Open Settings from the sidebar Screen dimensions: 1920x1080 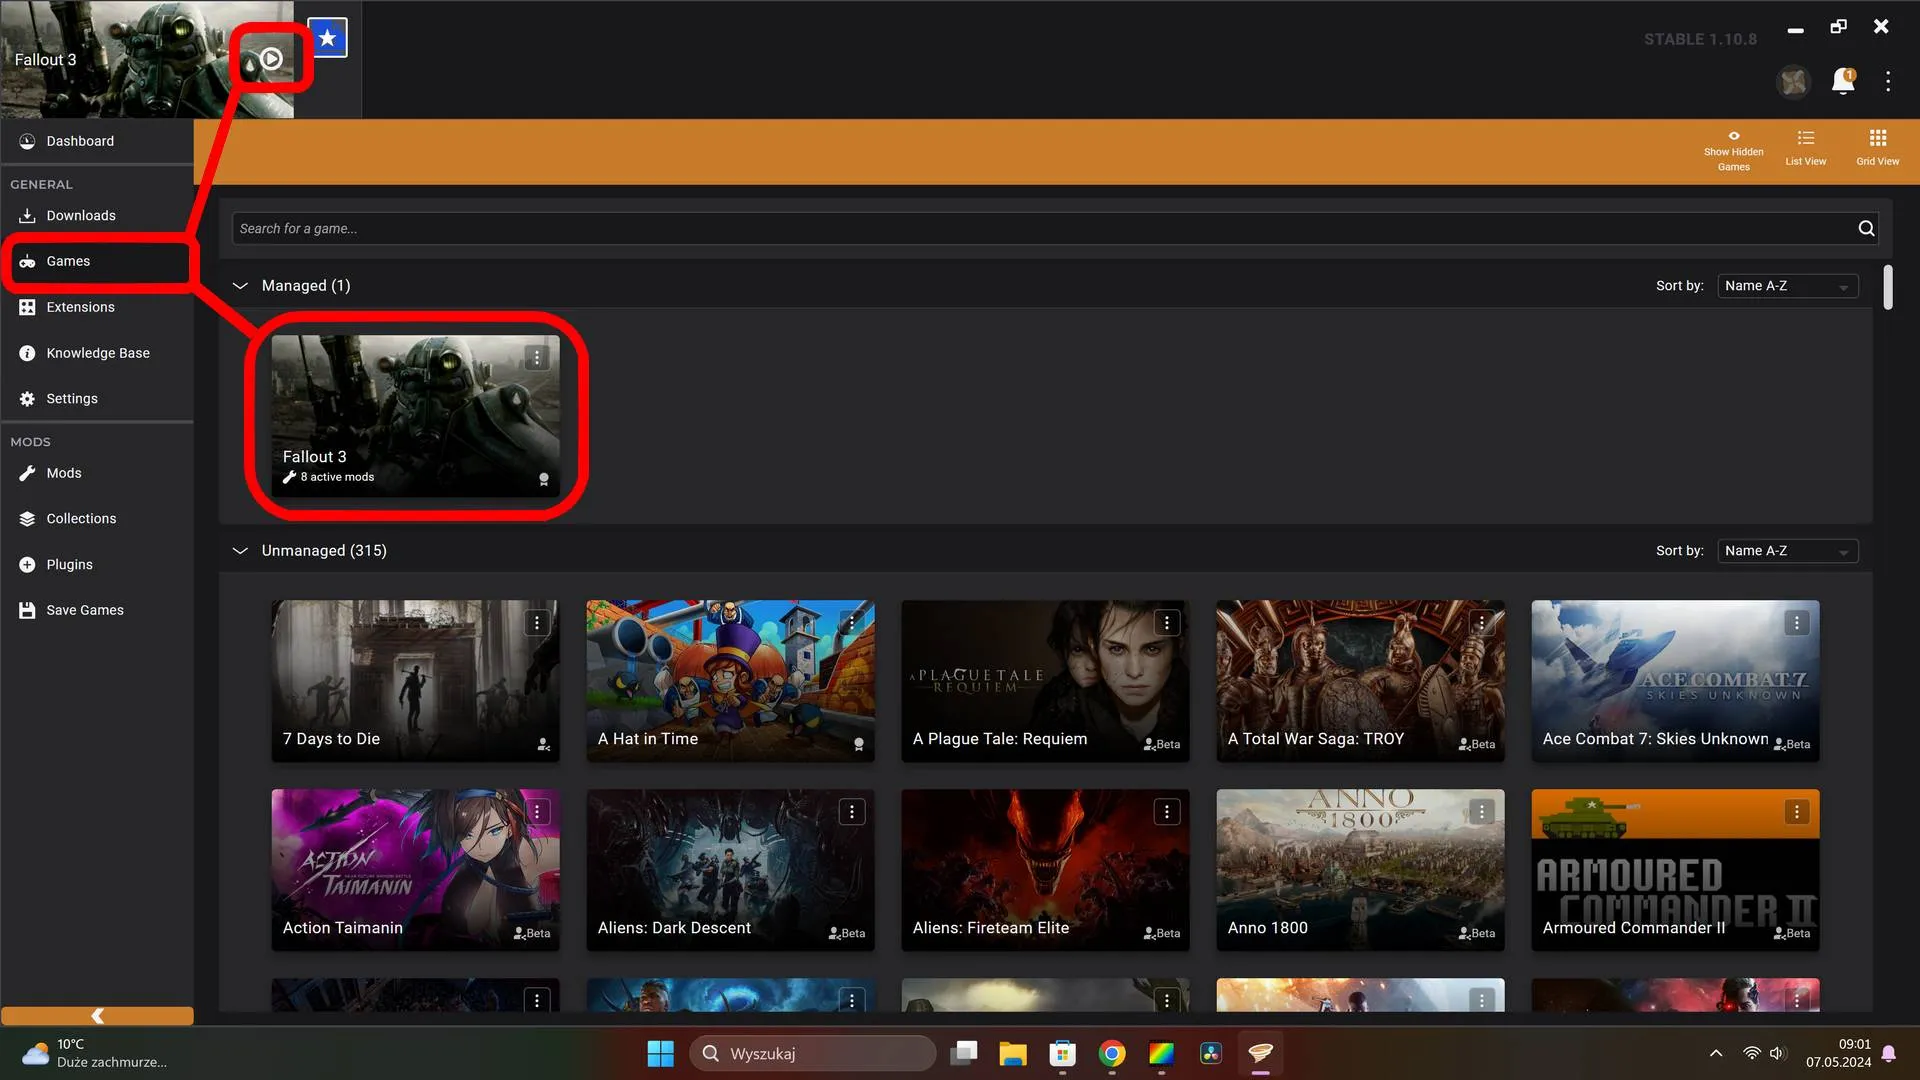pyautogui.click(x=97, y=398)
